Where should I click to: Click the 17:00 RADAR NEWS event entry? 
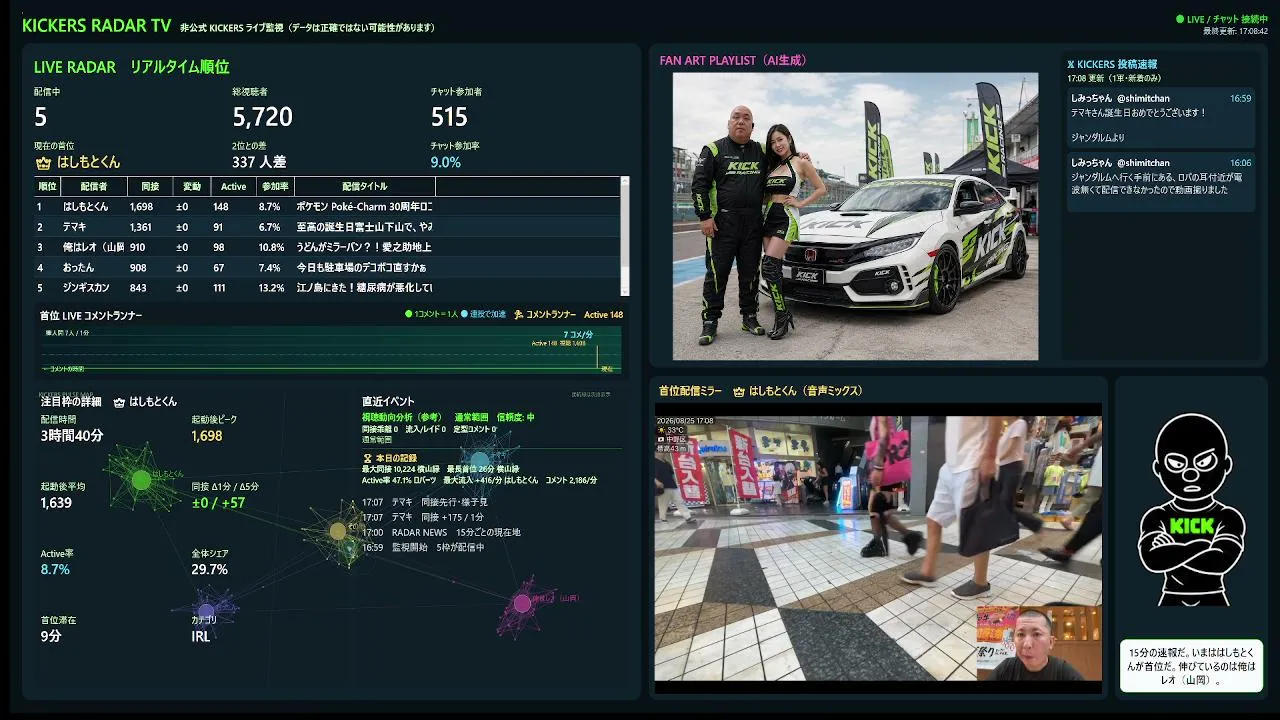(x=441, y=532)
